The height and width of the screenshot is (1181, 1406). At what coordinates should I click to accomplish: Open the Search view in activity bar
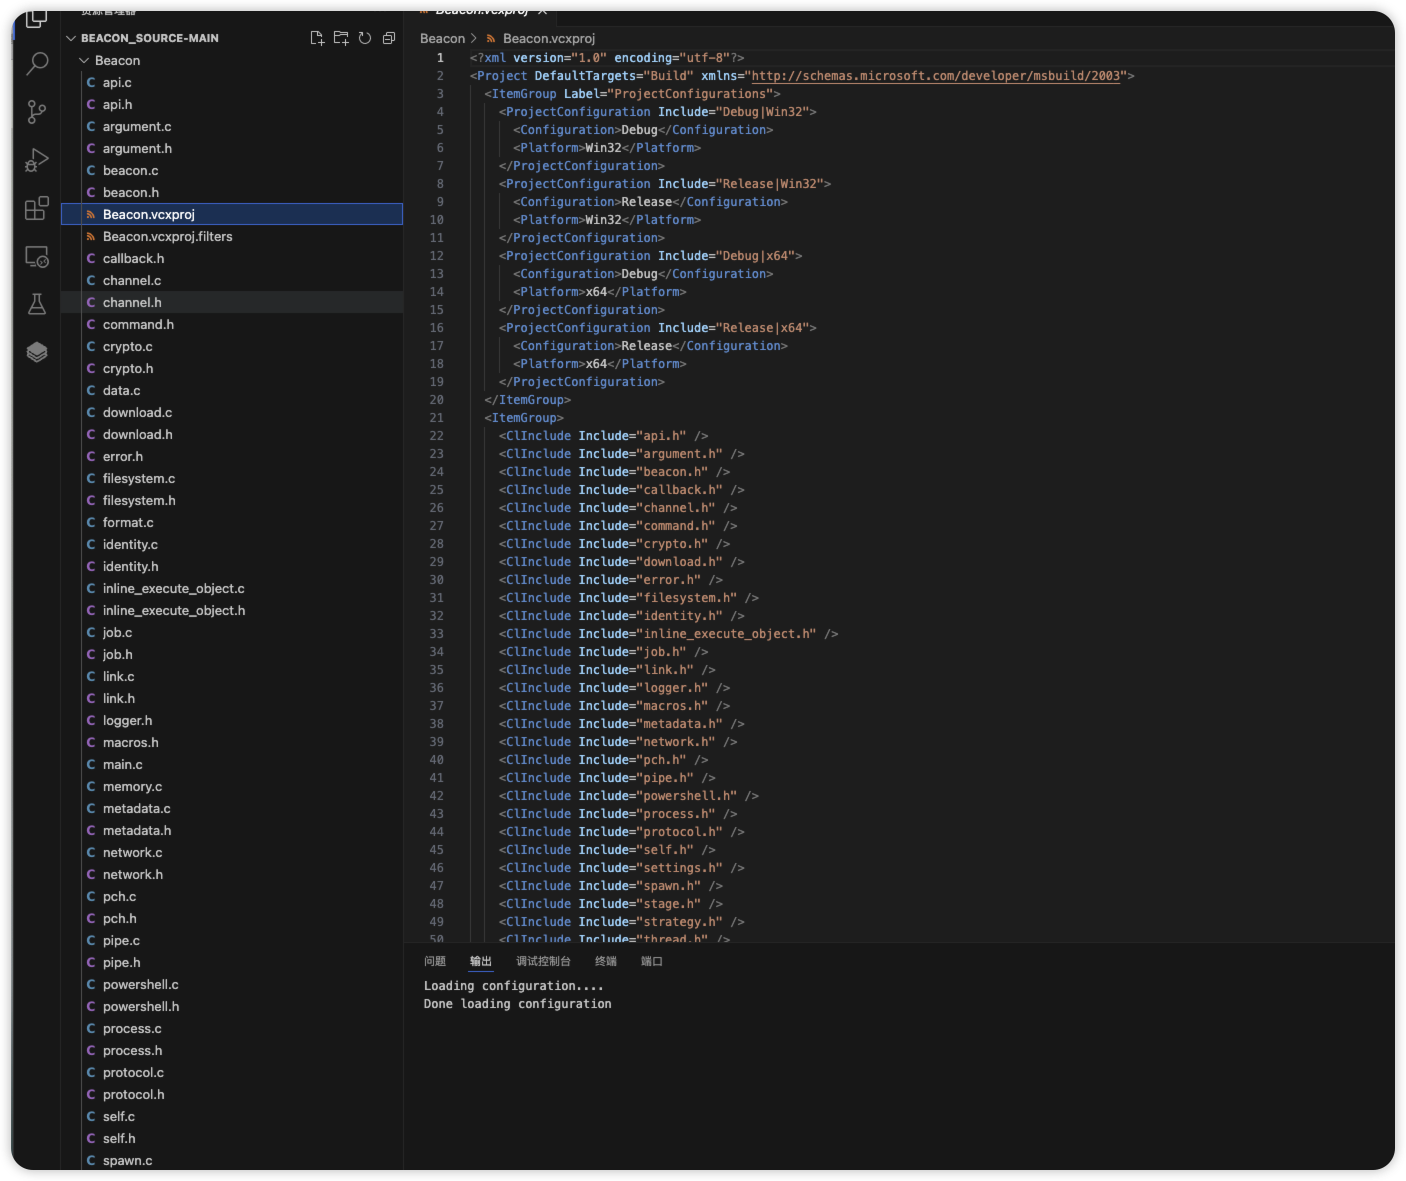[37, 64]
